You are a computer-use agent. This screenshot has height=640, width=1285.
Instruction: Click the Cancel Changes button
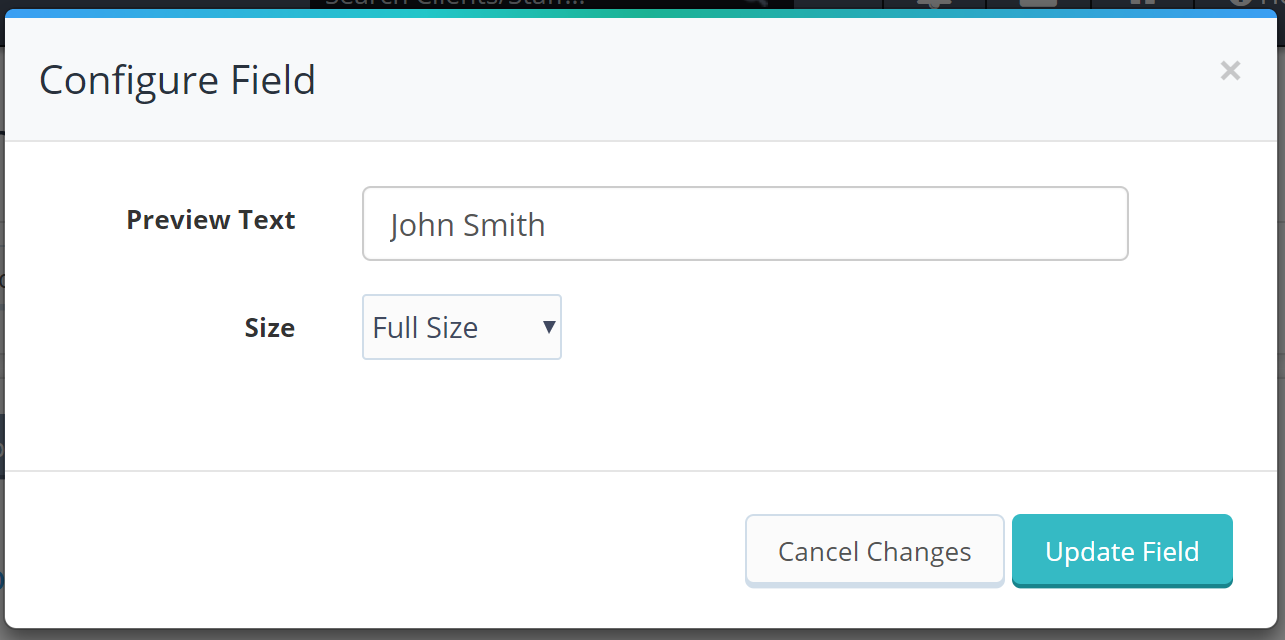tap(875, 551)
